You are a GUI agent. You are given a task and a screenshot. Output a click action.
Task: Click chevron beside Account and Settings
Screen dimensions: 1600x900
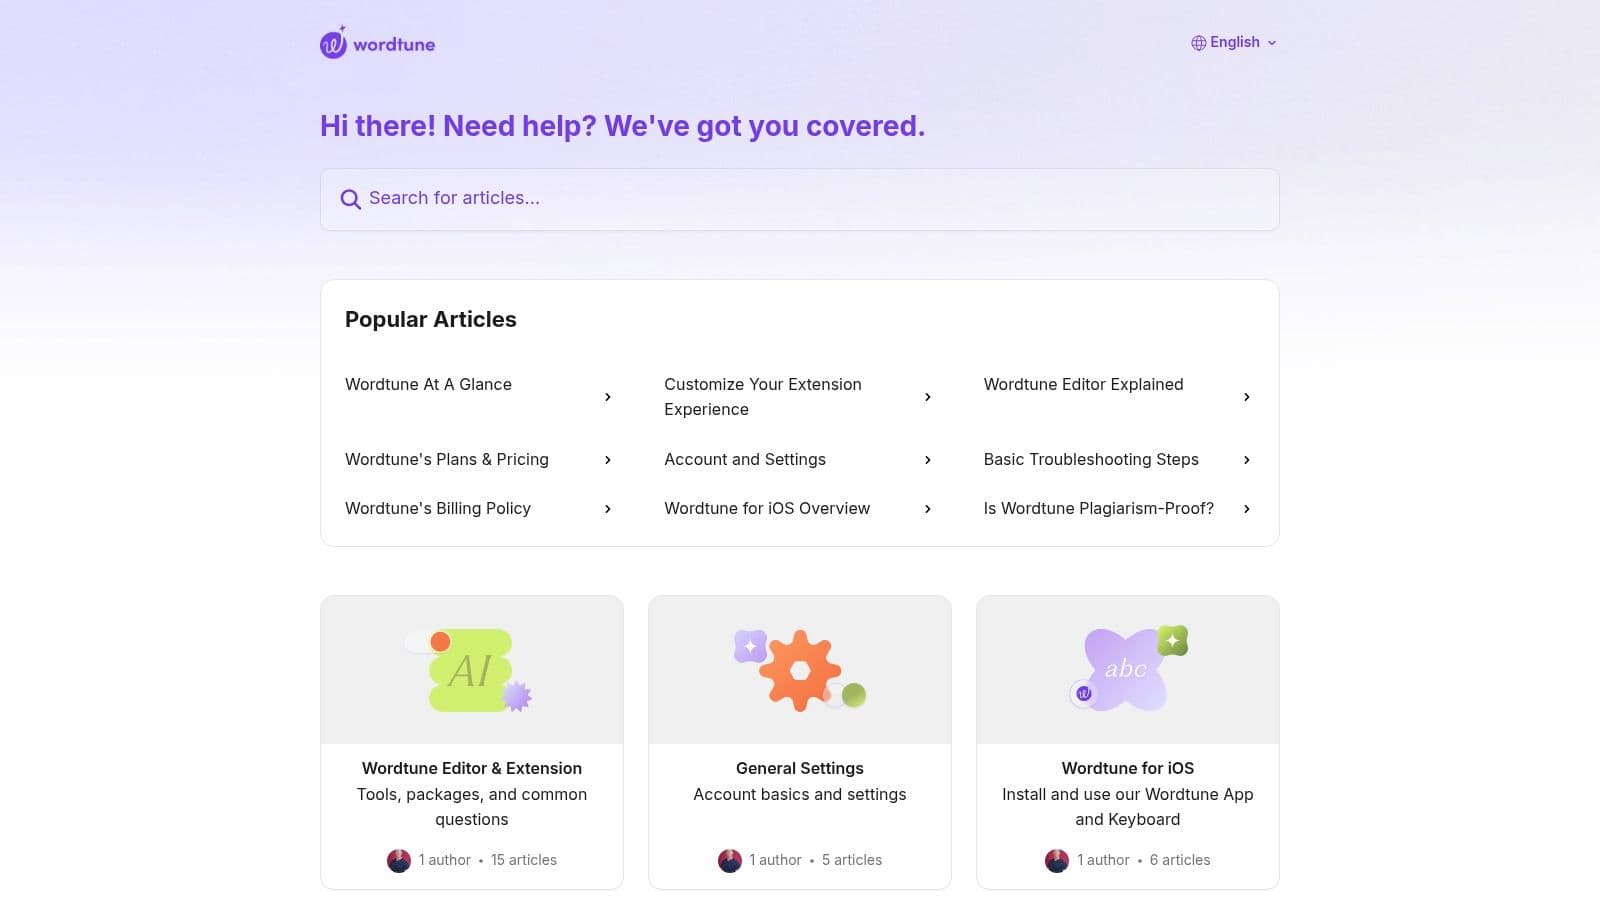click(x=928, y=460)
